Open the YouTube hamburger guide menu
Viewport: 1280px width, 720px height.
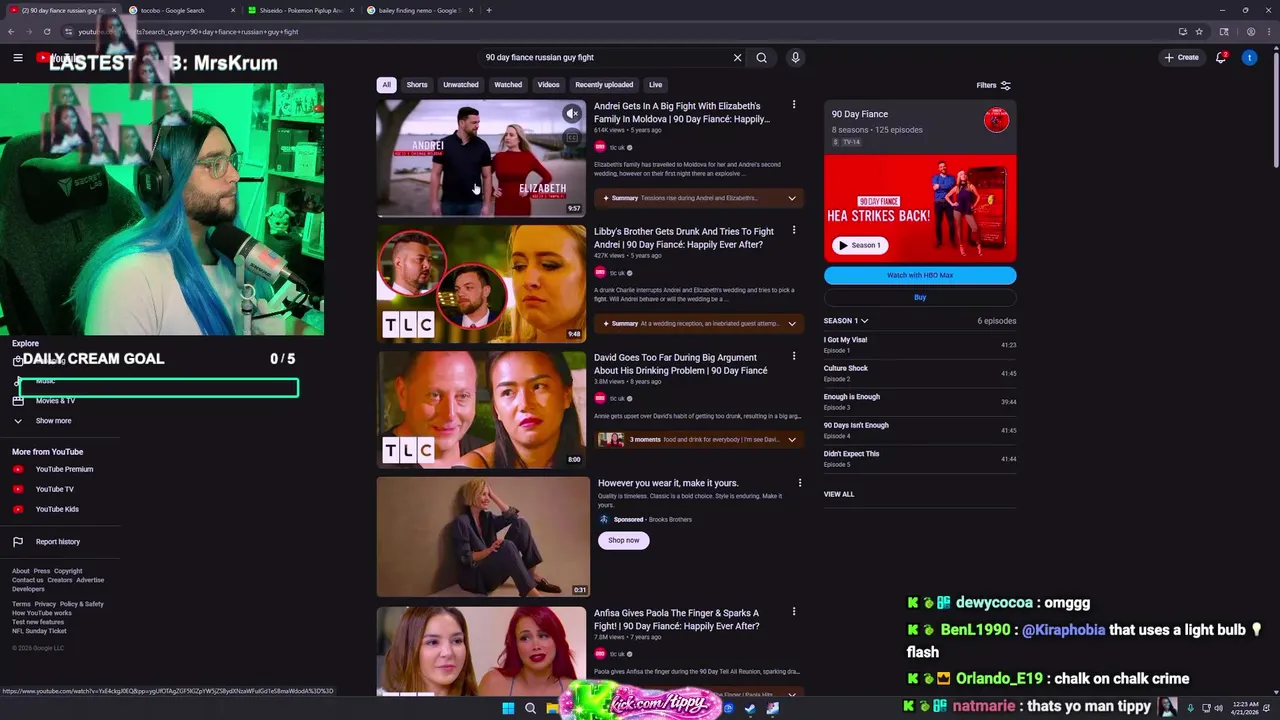click(x=18, y=58)
